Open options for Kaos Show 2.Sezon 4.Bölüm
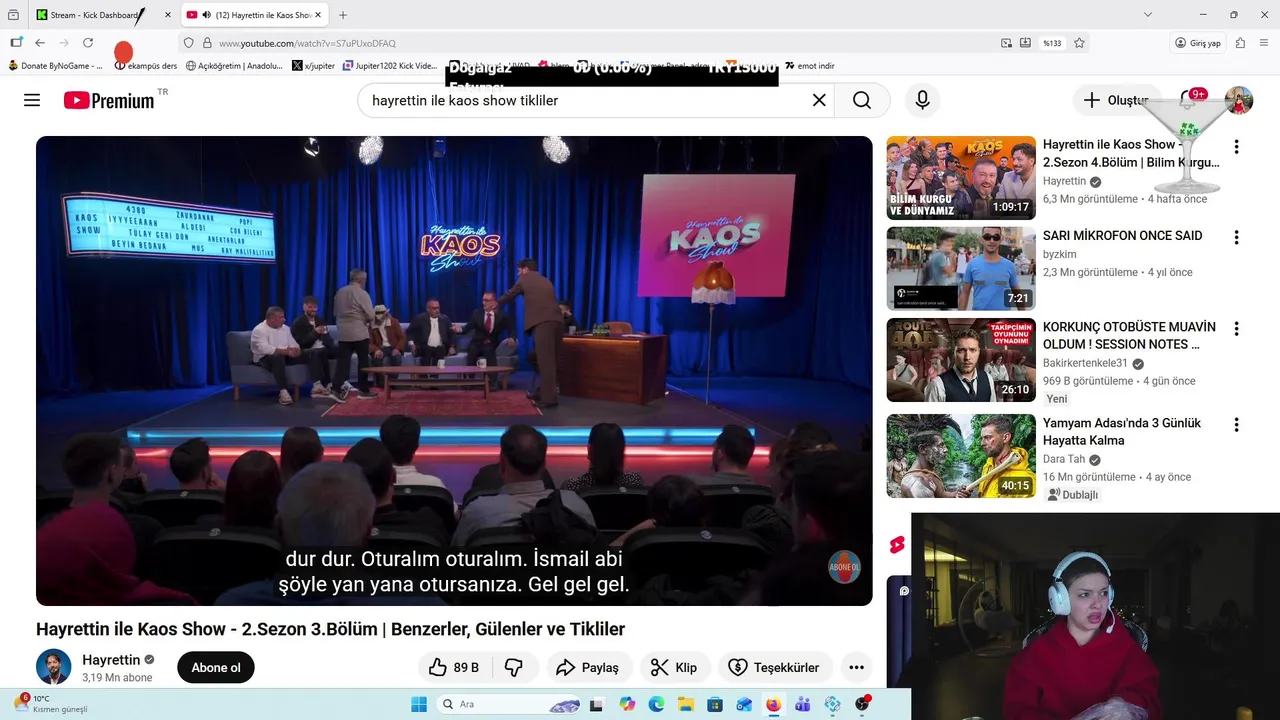The width and height of the screenshot is (1280, 720). (1236, 147)
